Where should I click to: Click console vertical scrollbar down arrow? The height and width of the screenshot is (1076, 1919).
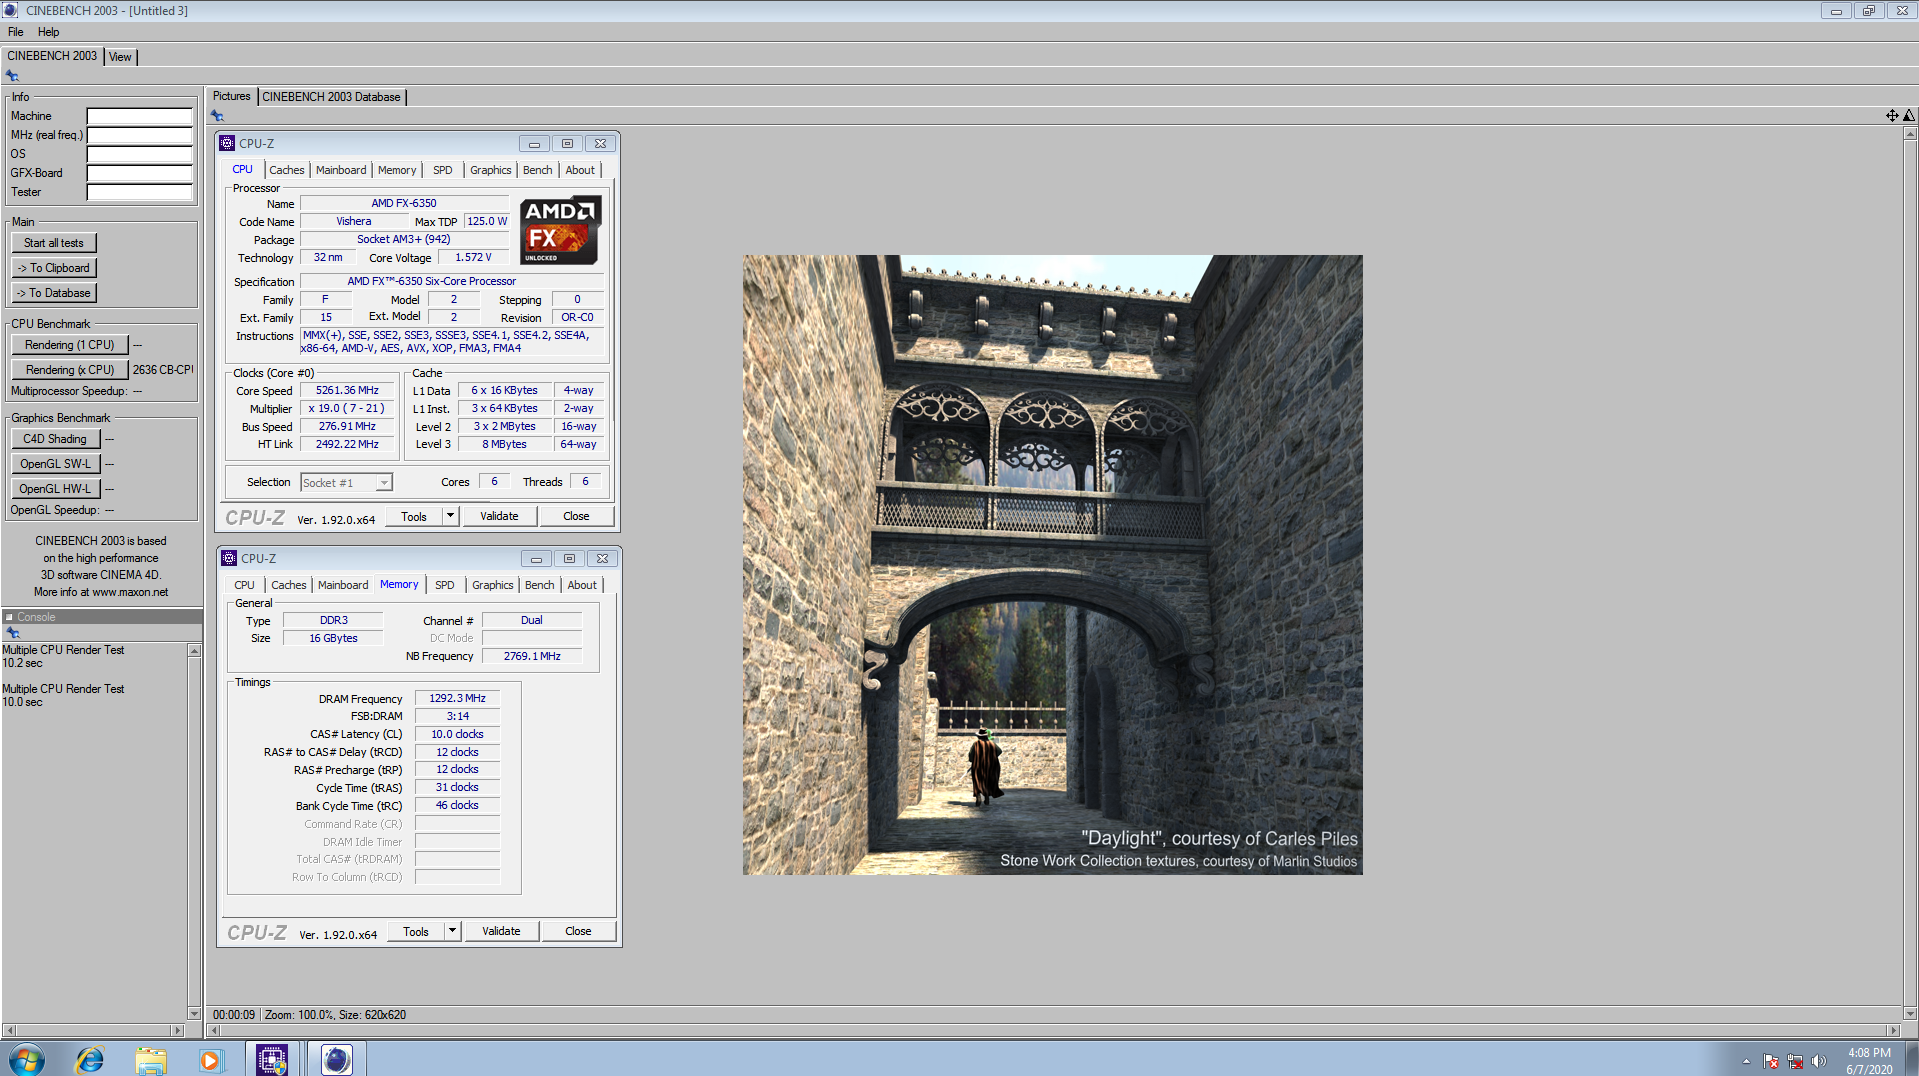(x=194, y=1013)
